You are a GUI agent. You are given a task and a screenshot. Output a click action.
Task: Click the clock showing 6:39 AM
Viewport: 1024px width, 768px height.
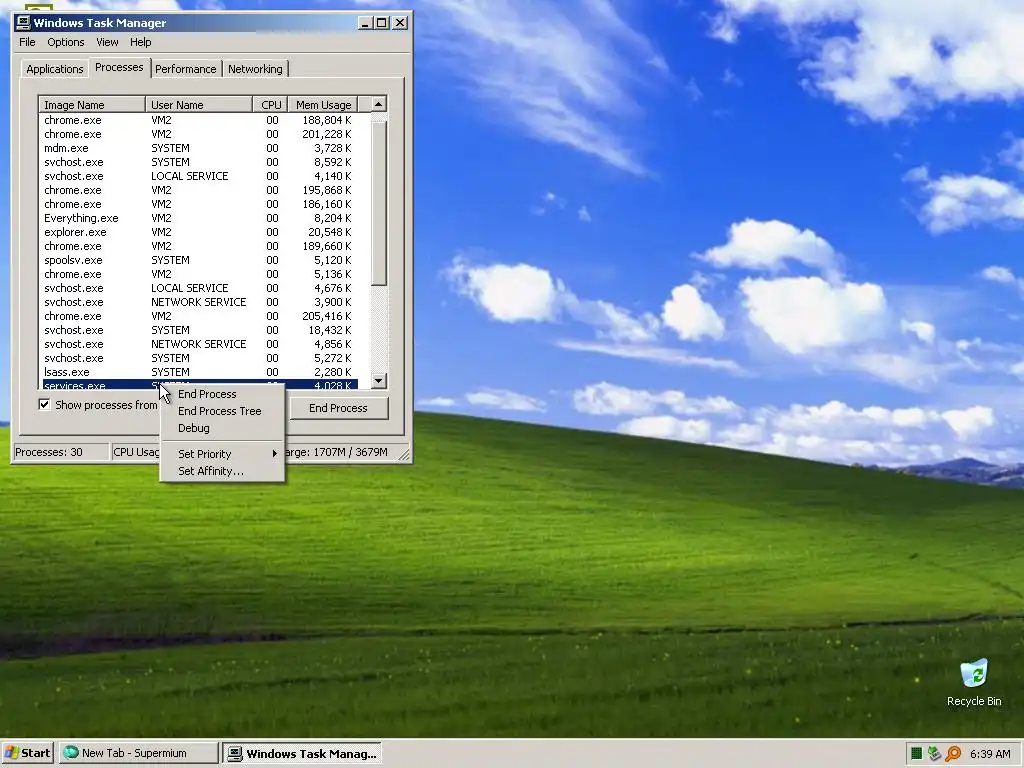pos(990,754)
